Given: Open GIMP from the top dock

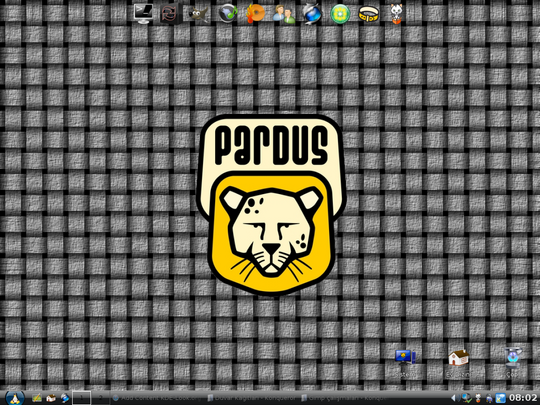Looking at the screenshot, I should pyautogui.click(x=199, y=14).
